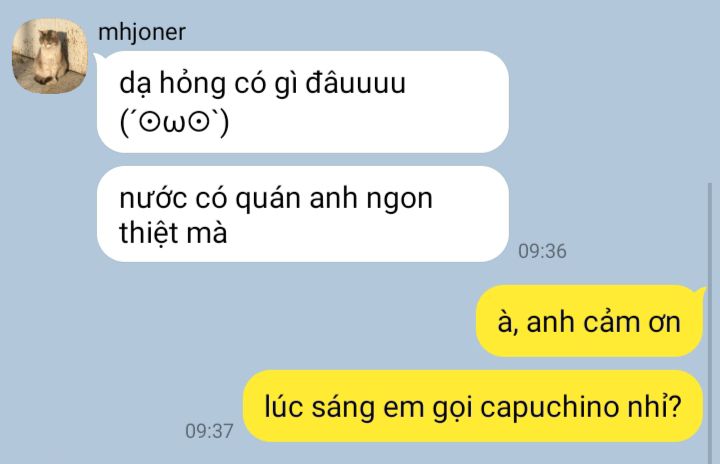This screenshot has width=720, height=464.
Task: Click the 09:36 timestamp
Action: click(x=542, y=251)
